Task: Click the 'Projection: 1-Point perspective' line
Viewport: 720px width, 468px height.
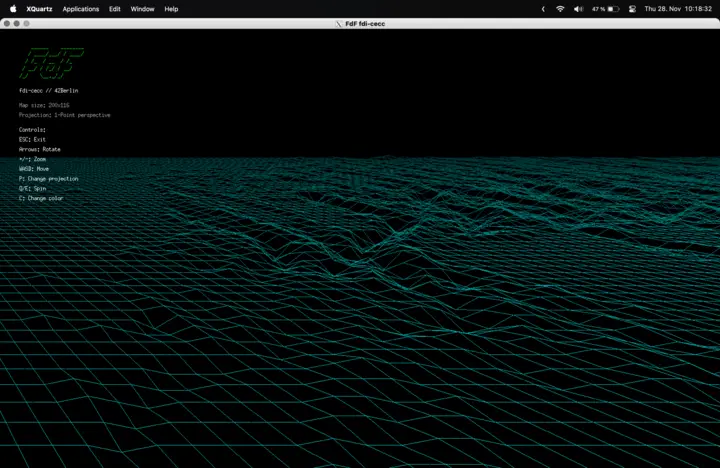Action: tap(64, 115)
